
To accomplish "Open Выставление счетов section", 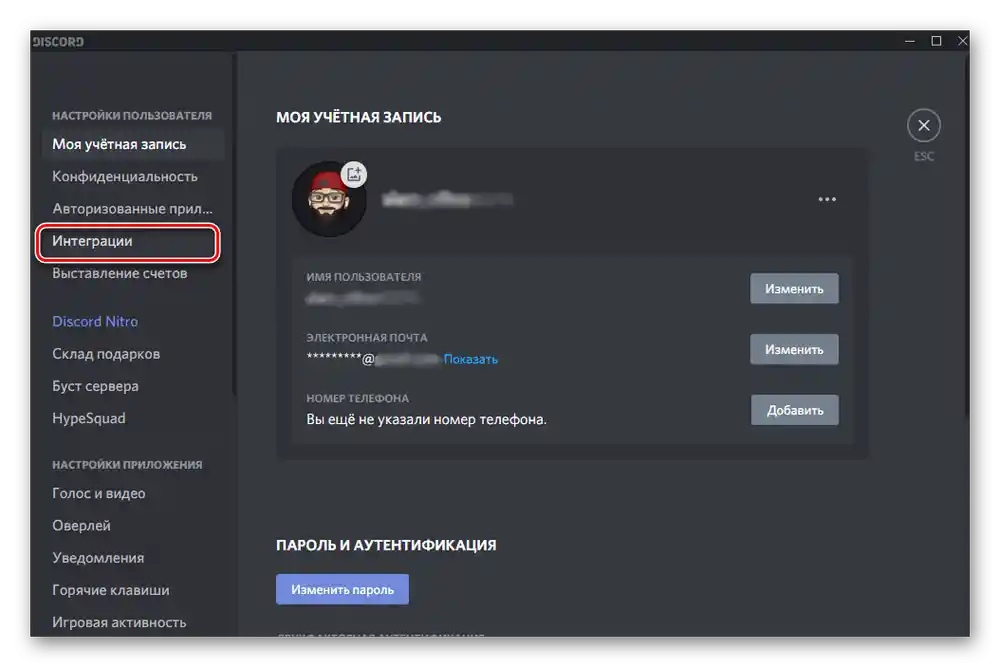I will point(133,274).
